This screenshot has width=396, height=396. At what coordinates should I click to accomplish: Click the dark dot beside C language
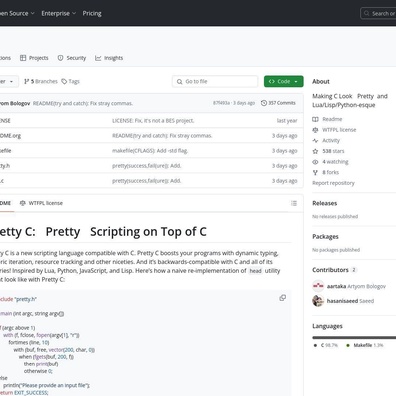pos(315,345)
